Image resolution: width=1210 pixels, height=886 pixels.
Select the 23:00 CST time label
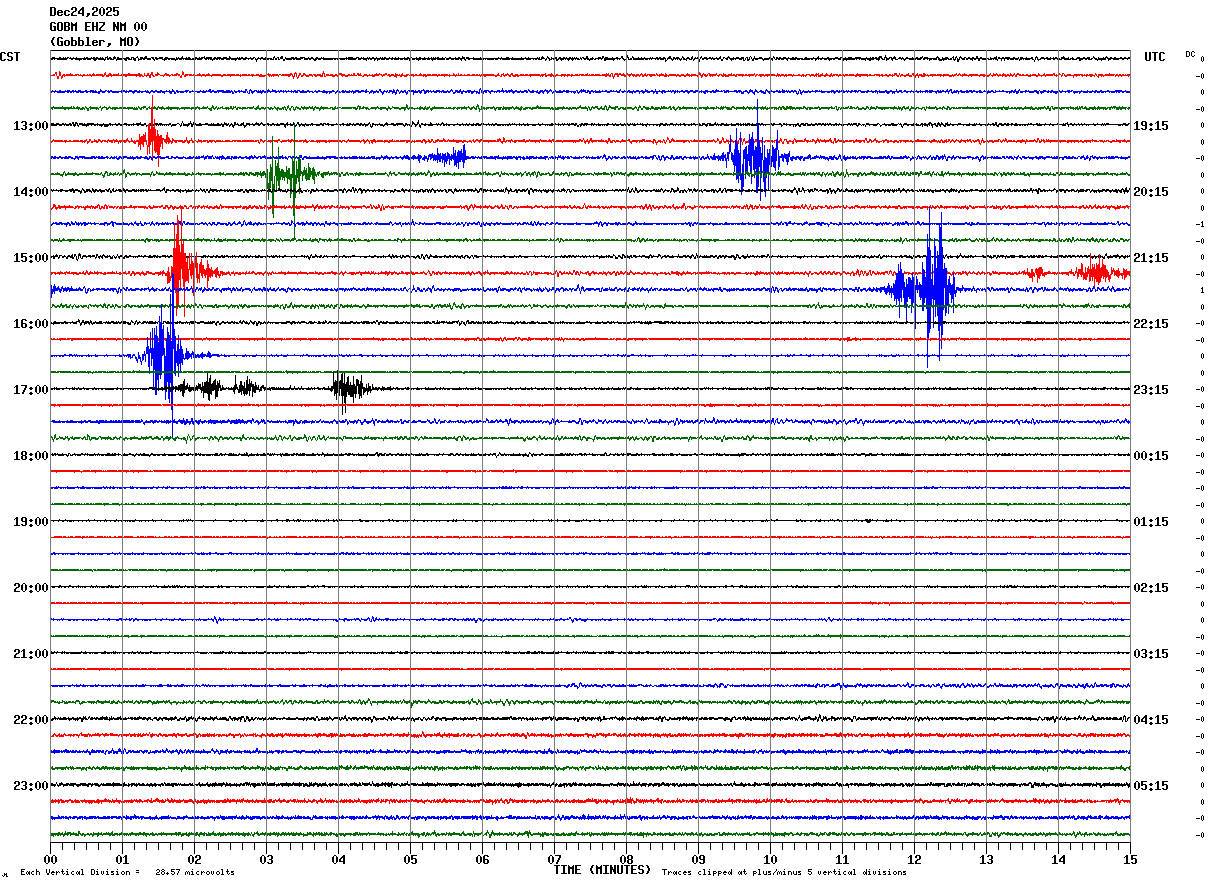(30, 786)
